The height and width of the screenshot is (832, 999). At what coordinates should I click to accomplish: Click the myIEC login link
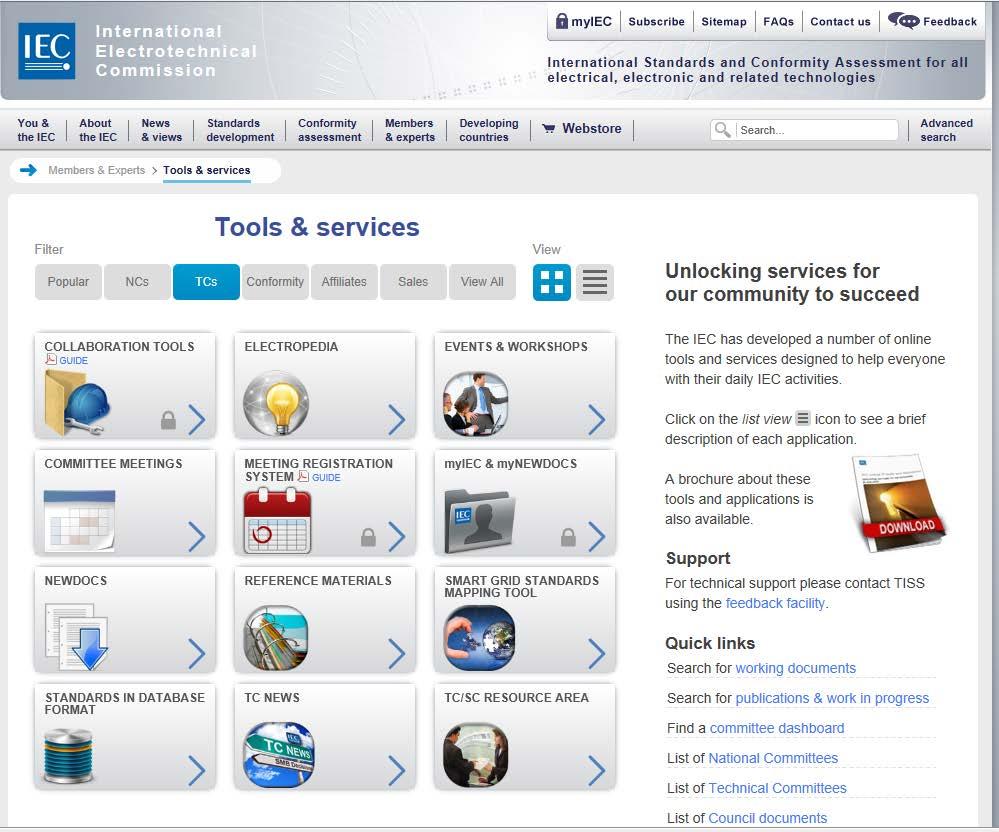coord(584,21)
